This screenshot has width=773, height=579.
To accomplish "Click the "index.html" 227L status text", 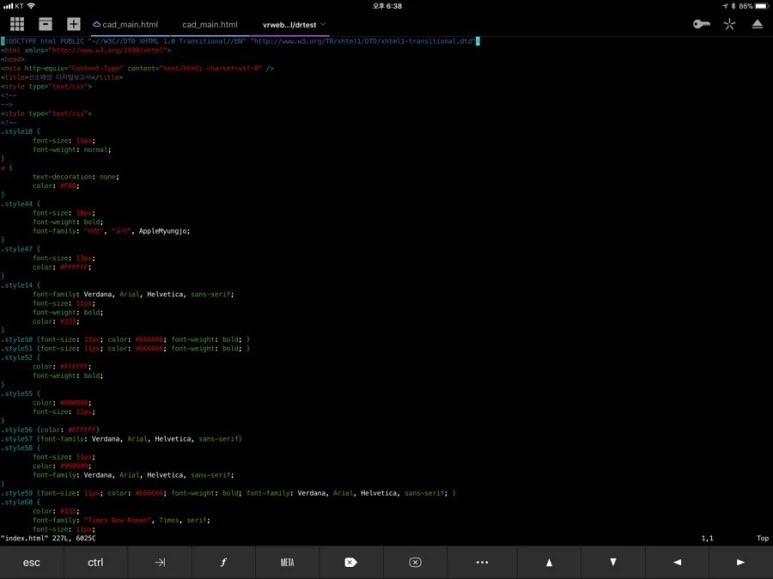I will click(x=48, y=538).
